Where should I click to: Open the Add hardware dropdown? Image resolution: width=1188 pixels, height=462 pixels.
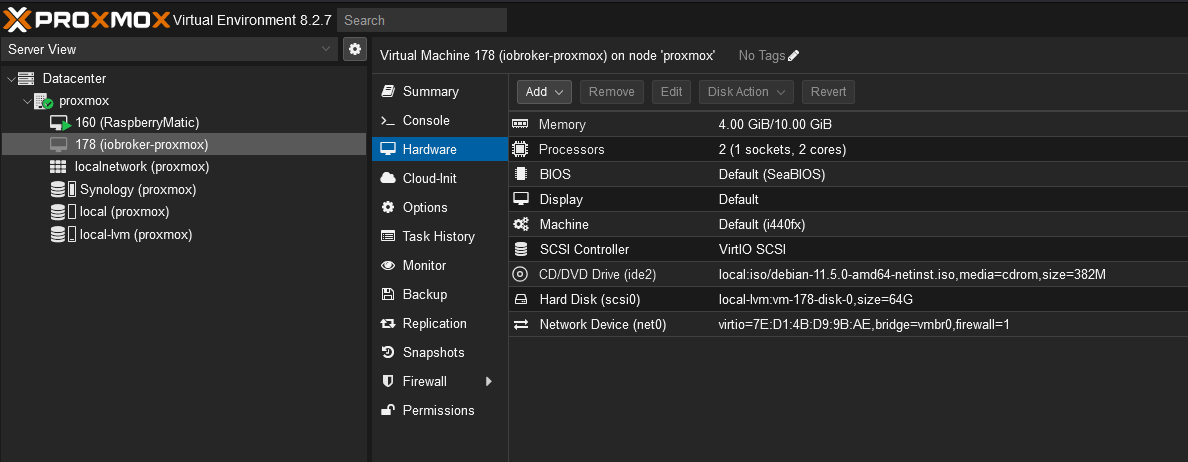544,92
